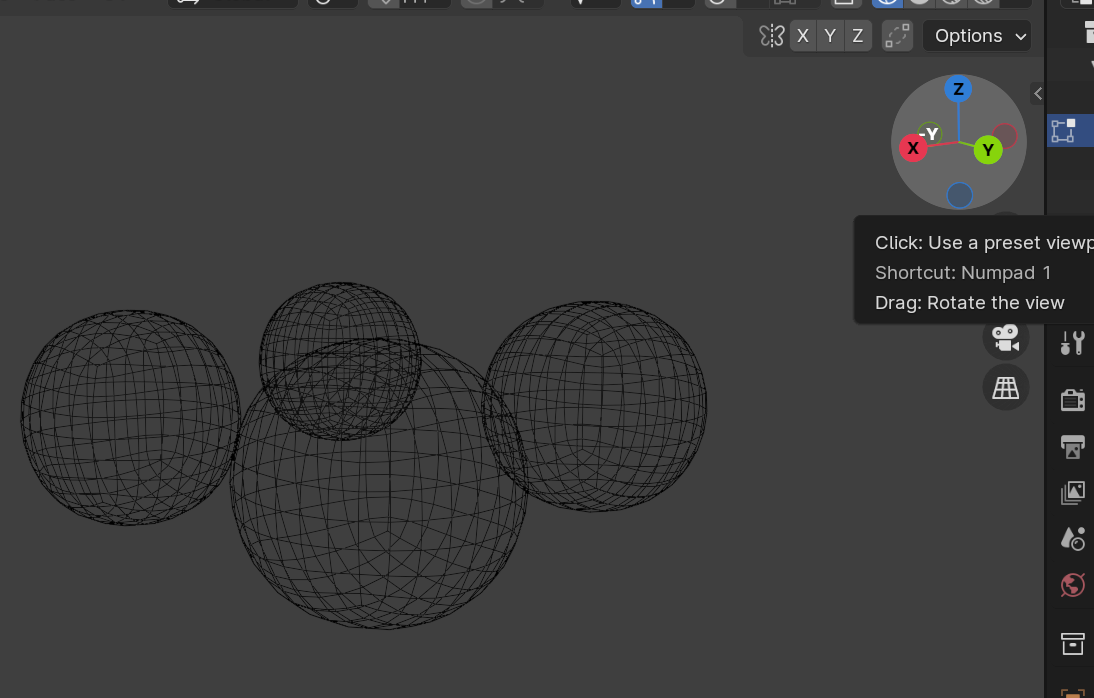Open the Collection properties tab
Image resolution: width=1094 pixels, height=698 pixels.
coord(1072,643)
